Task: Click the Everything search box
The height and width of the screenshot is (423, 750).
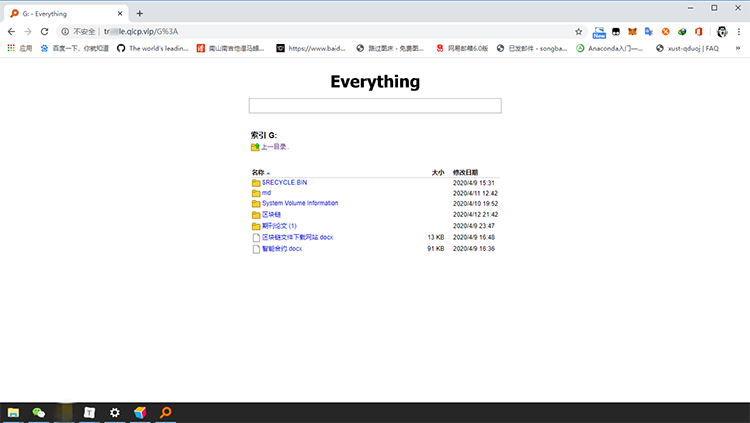Action: coord(374,106)
